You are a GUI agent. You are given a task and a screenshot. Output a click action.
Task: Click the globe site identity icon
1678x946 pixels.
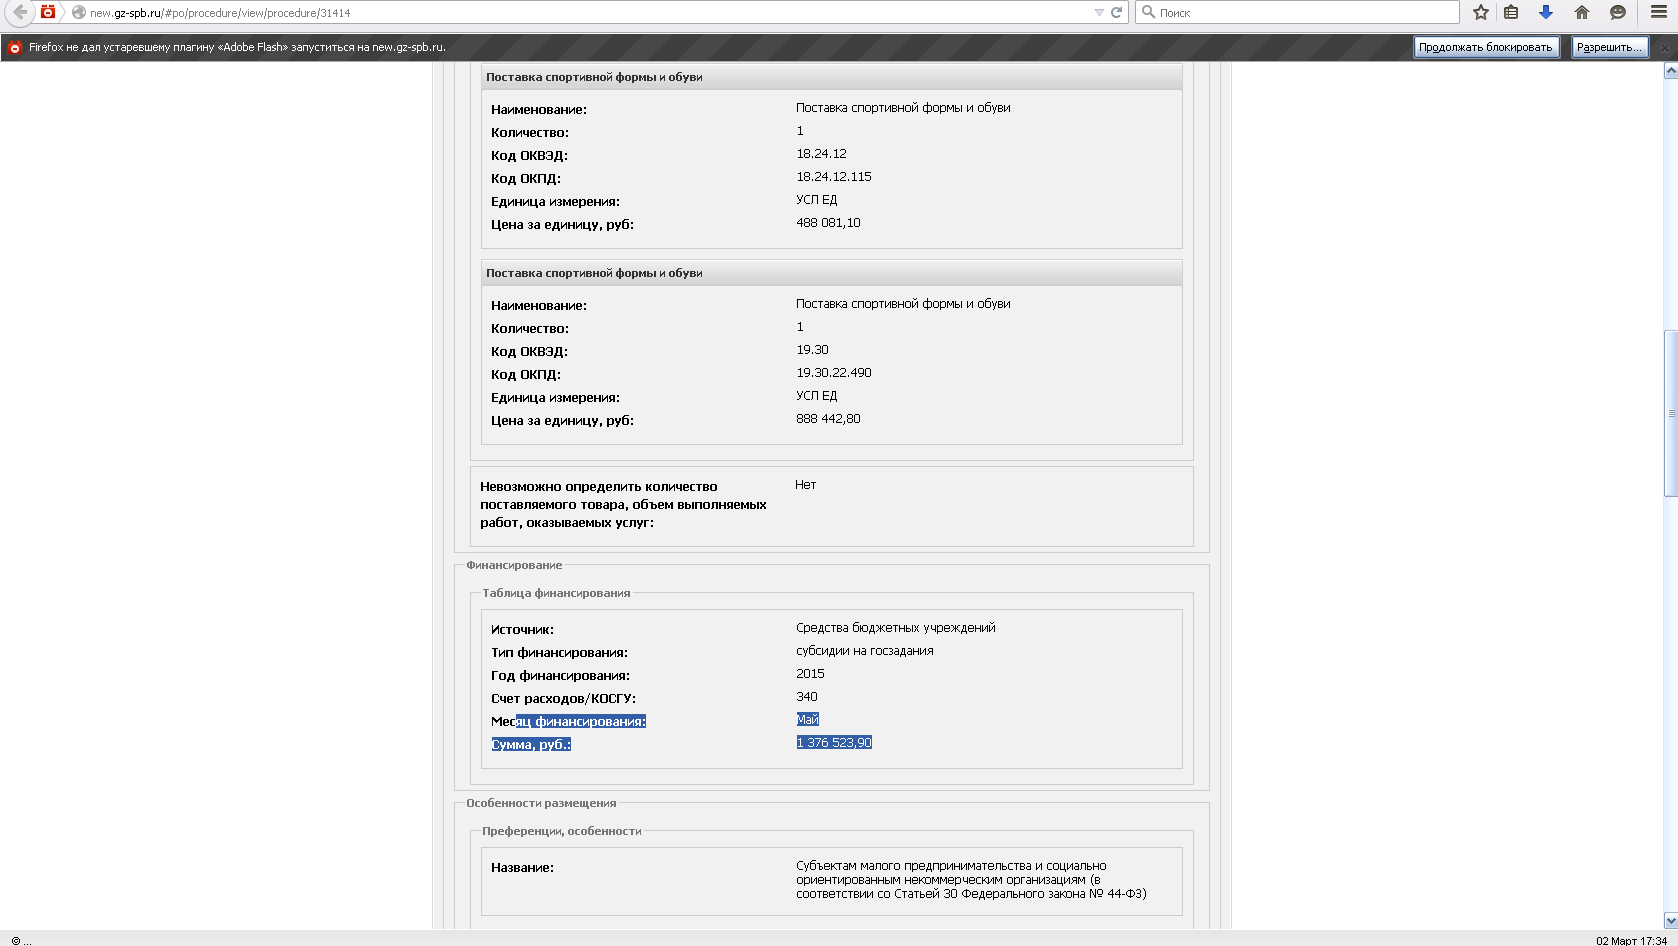[78, 13]
